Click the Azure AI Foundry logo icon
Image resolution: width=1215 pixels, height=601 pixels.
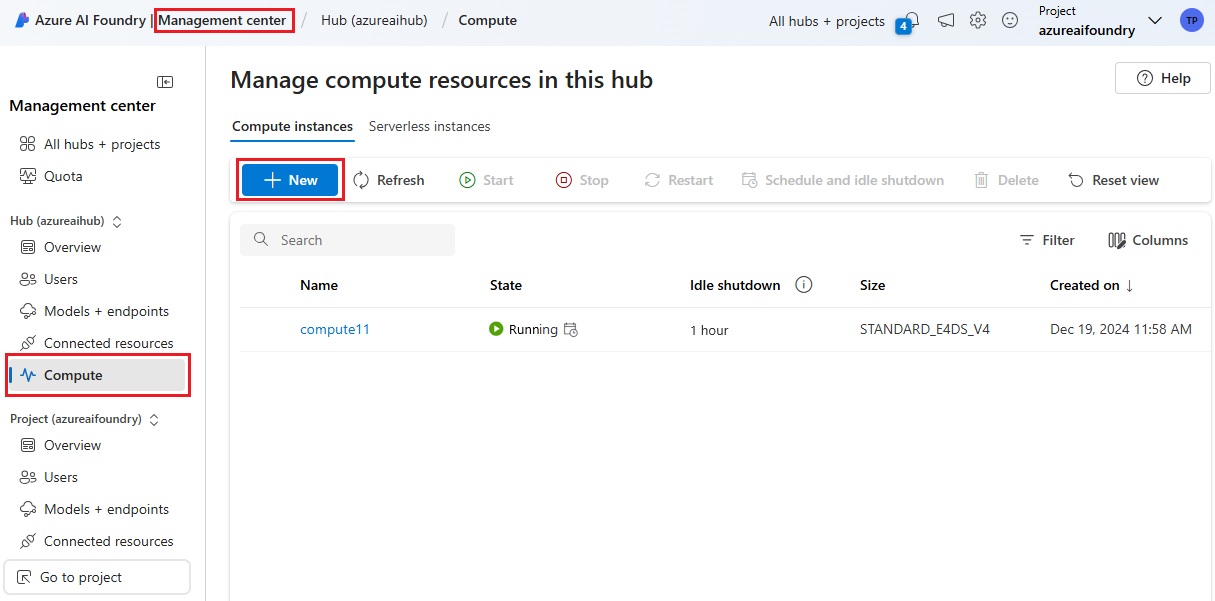(21, 20)
